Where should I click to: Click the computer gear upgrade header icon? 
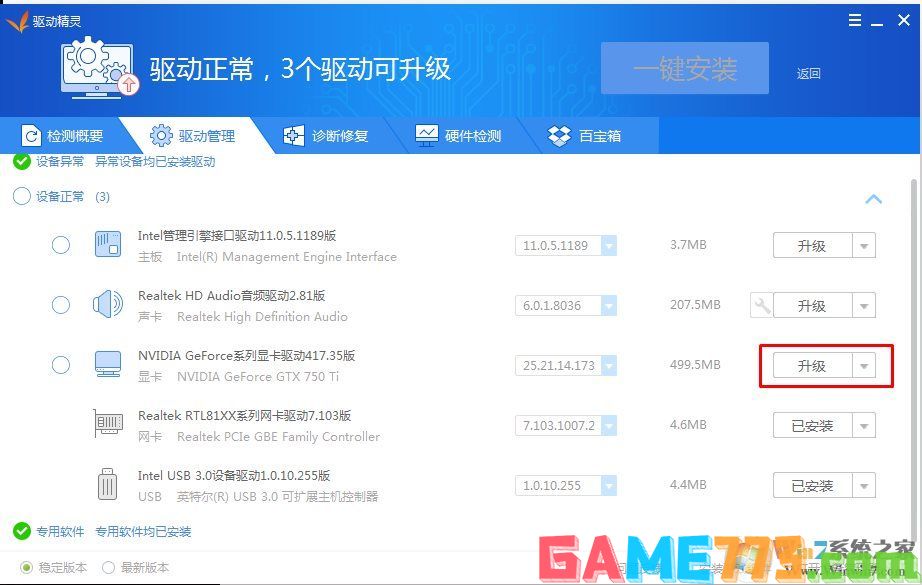(99, 68)
